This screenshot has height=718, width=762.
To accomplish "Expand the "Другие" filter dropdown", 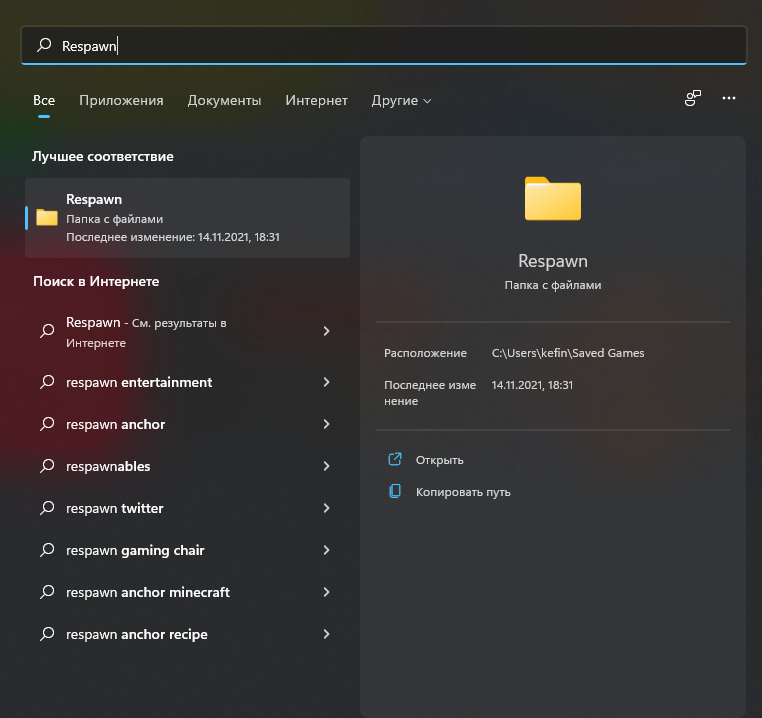I will pyautogui.click(x=401, y=101).
